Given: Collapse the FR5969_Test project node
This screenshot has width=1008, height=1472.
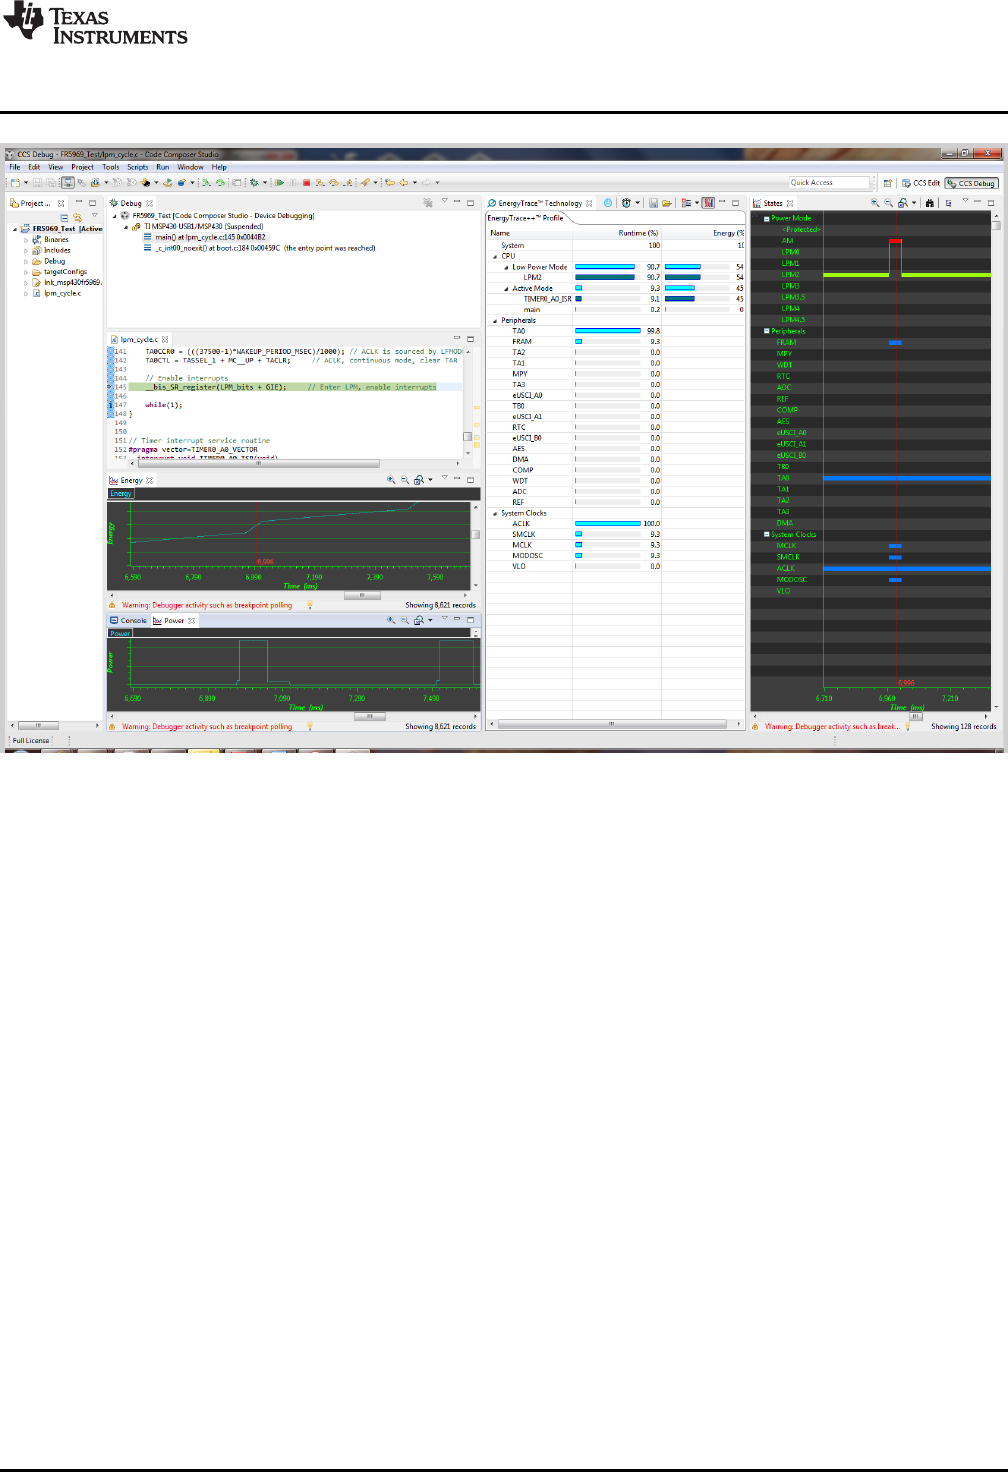Looking at the screenshot, I should (15, 229).
